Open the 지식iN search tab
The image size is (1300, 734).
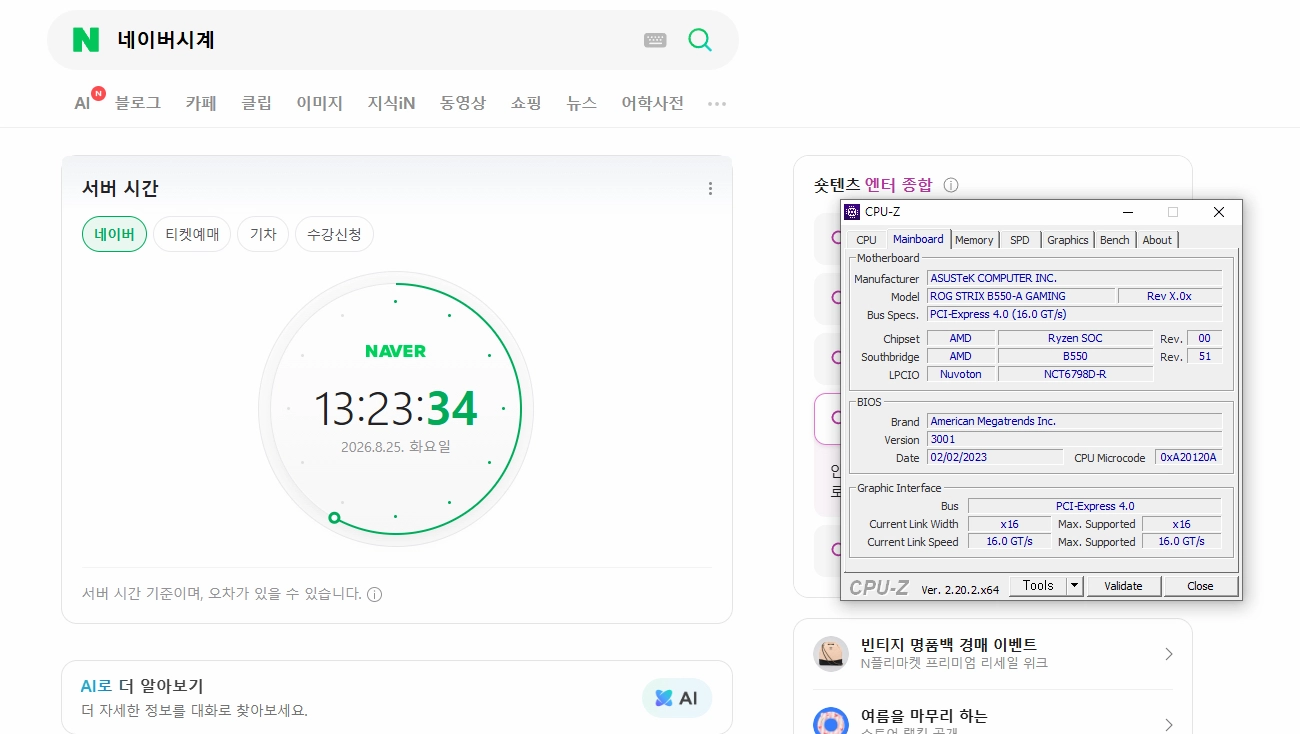391,103
